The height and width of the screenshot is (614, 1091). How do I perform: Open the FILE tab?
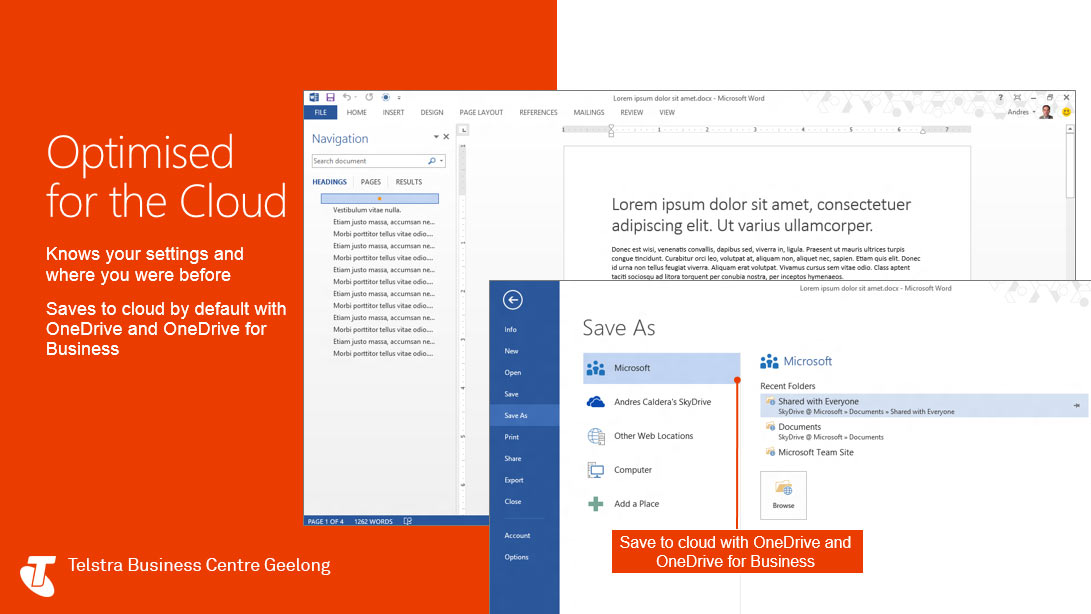pyautogui.click(x=320, y=112)
